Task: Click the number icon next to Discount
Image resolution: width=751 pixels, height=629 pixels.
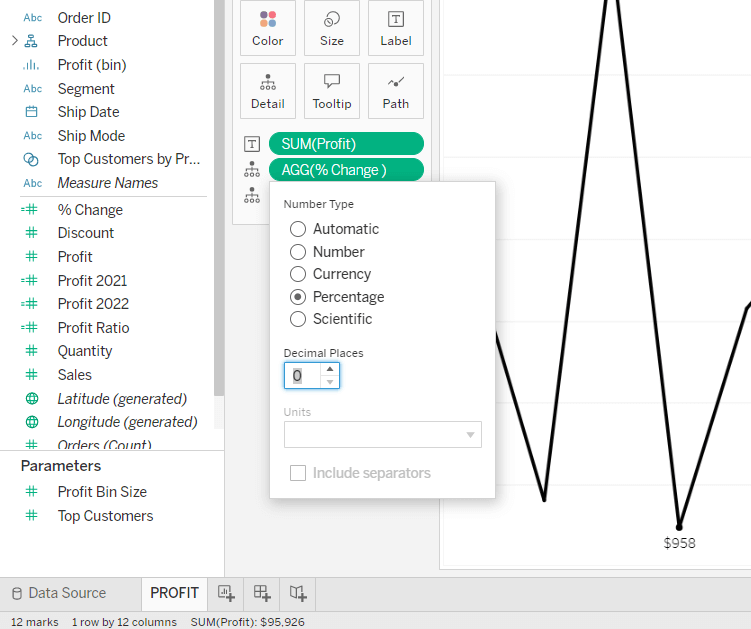Action: (x=31, y=233)
